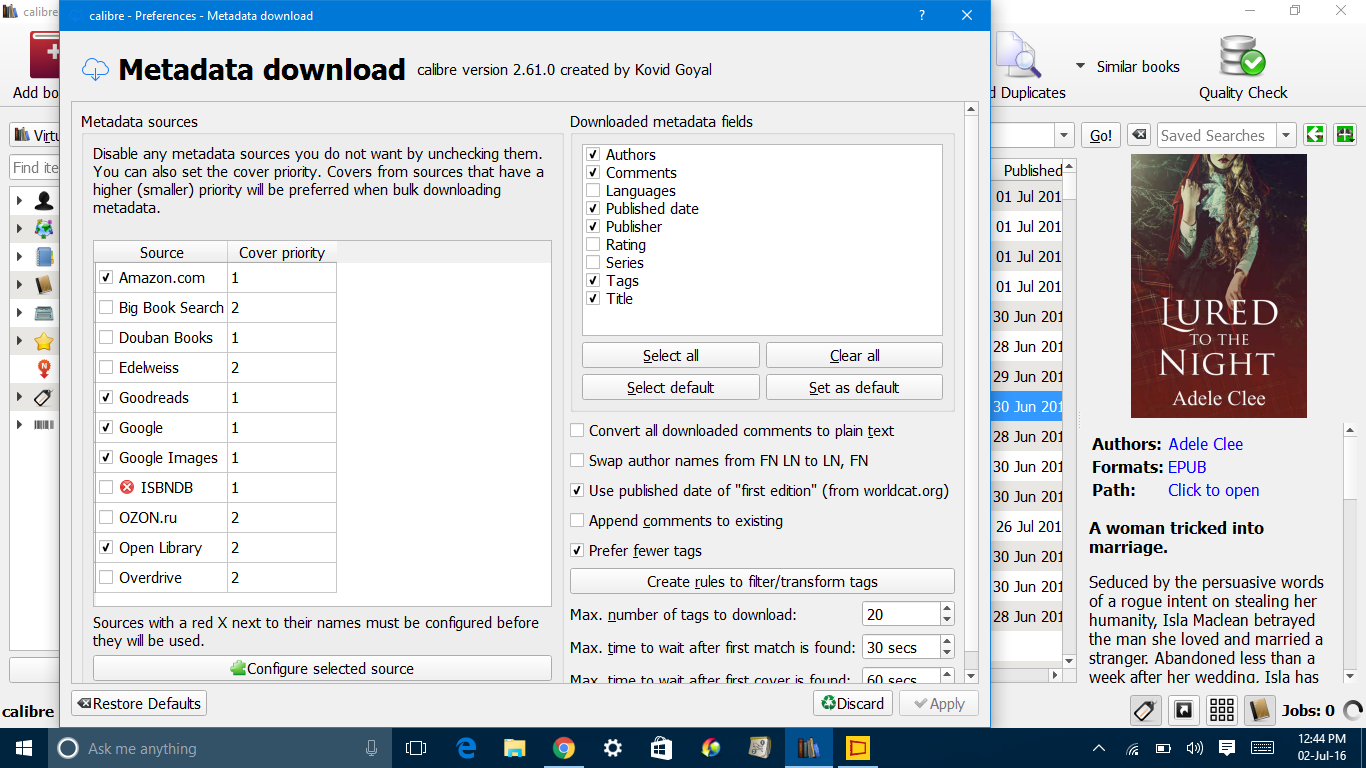Toggle the Cover Browser panel button
1366x768 pixels.
pos(1184,711)
